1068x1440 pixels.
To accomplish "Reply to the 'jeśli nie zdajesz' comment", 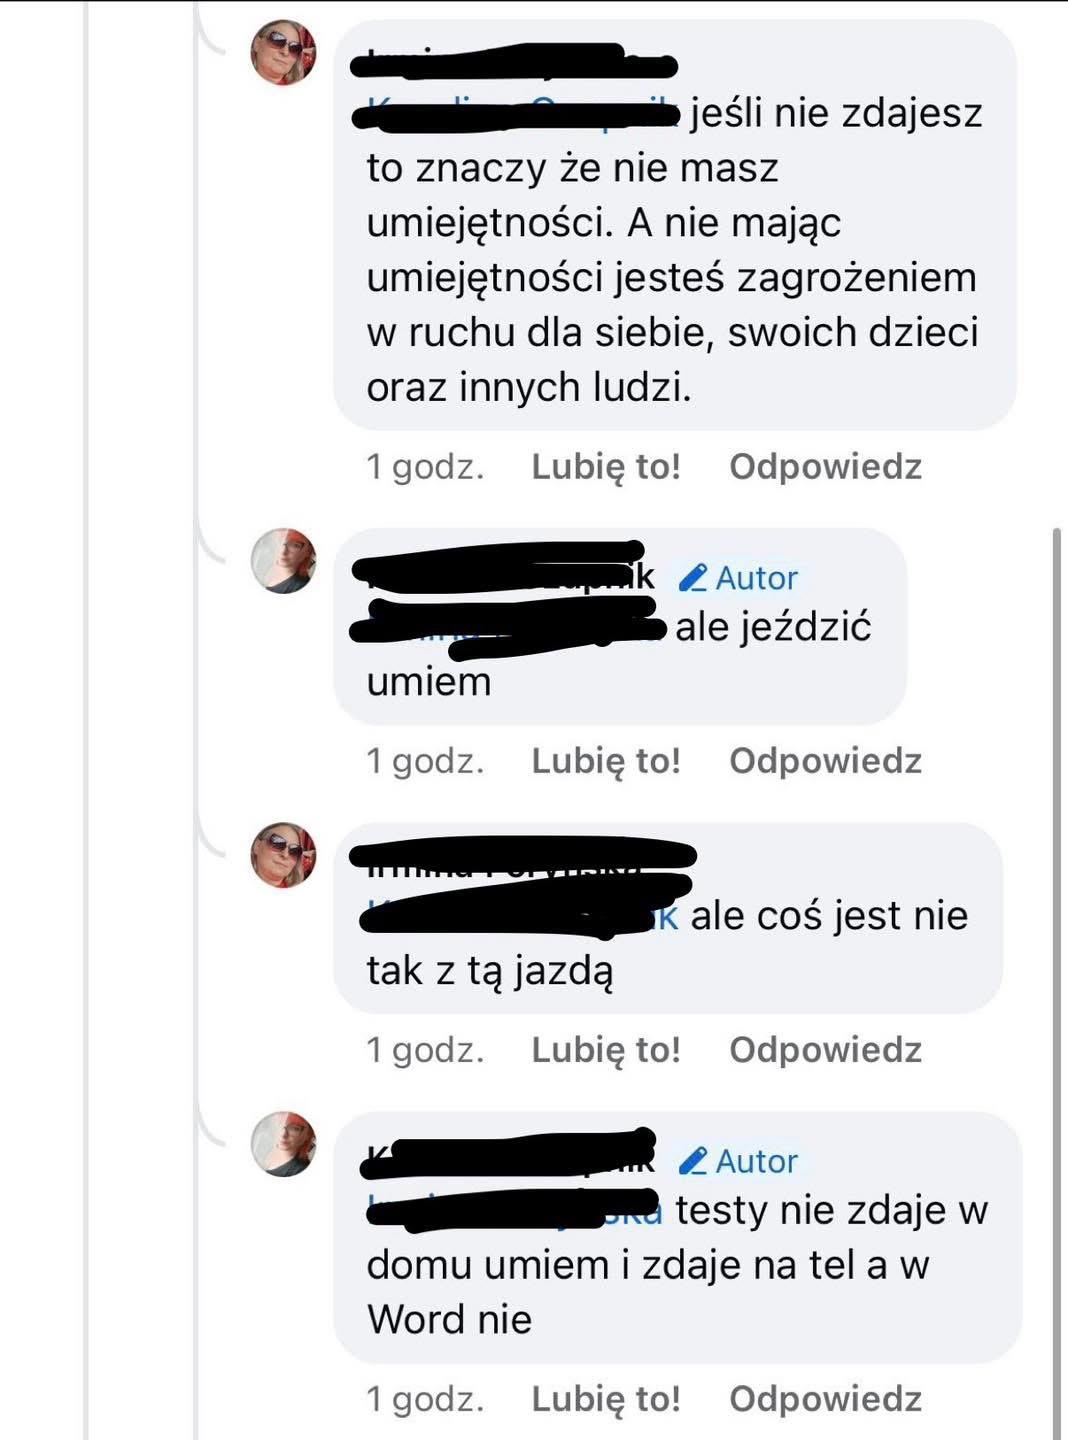I will point(825,467).
